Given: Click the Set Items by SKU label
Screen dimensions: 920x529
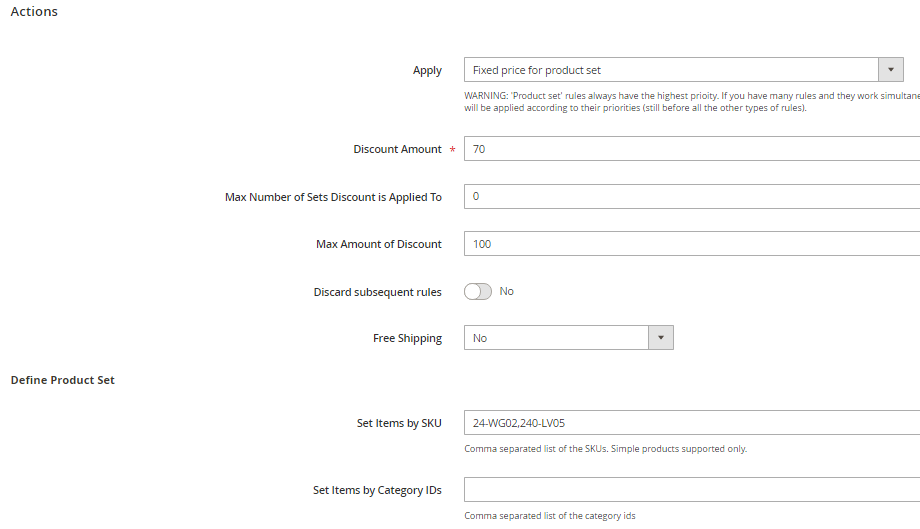Looking at the screenshot, I should click(x=399, y=424).
